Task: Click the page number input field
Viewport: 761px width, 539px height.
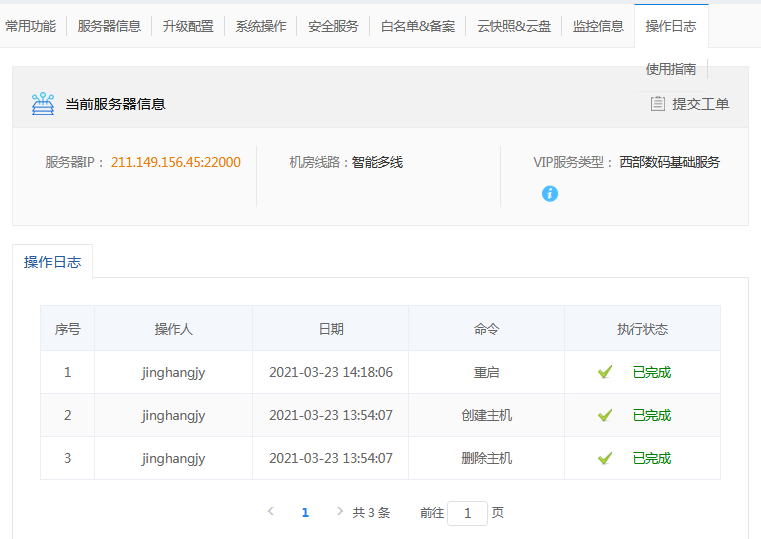Action: tap(467, 513)
